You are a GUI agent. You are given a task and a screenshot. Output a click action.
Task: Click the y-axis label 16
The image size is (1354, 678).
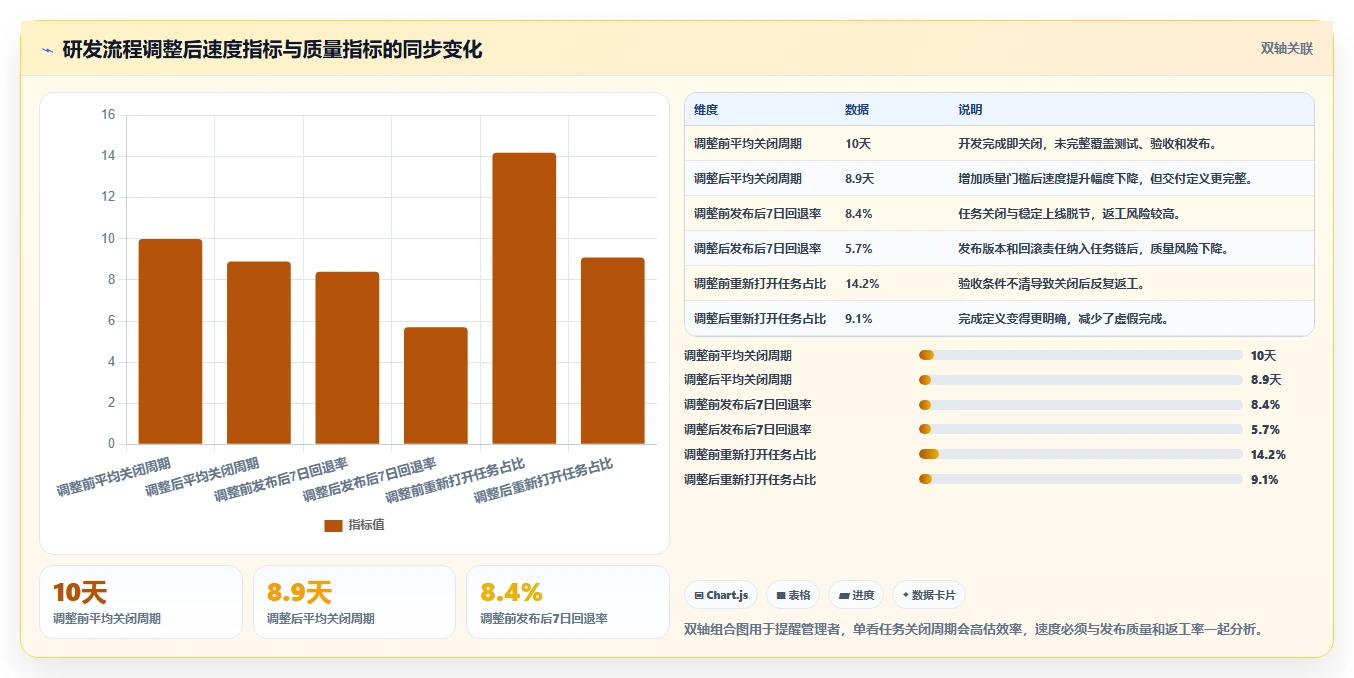pyautogui.click(x=108, y=115)
